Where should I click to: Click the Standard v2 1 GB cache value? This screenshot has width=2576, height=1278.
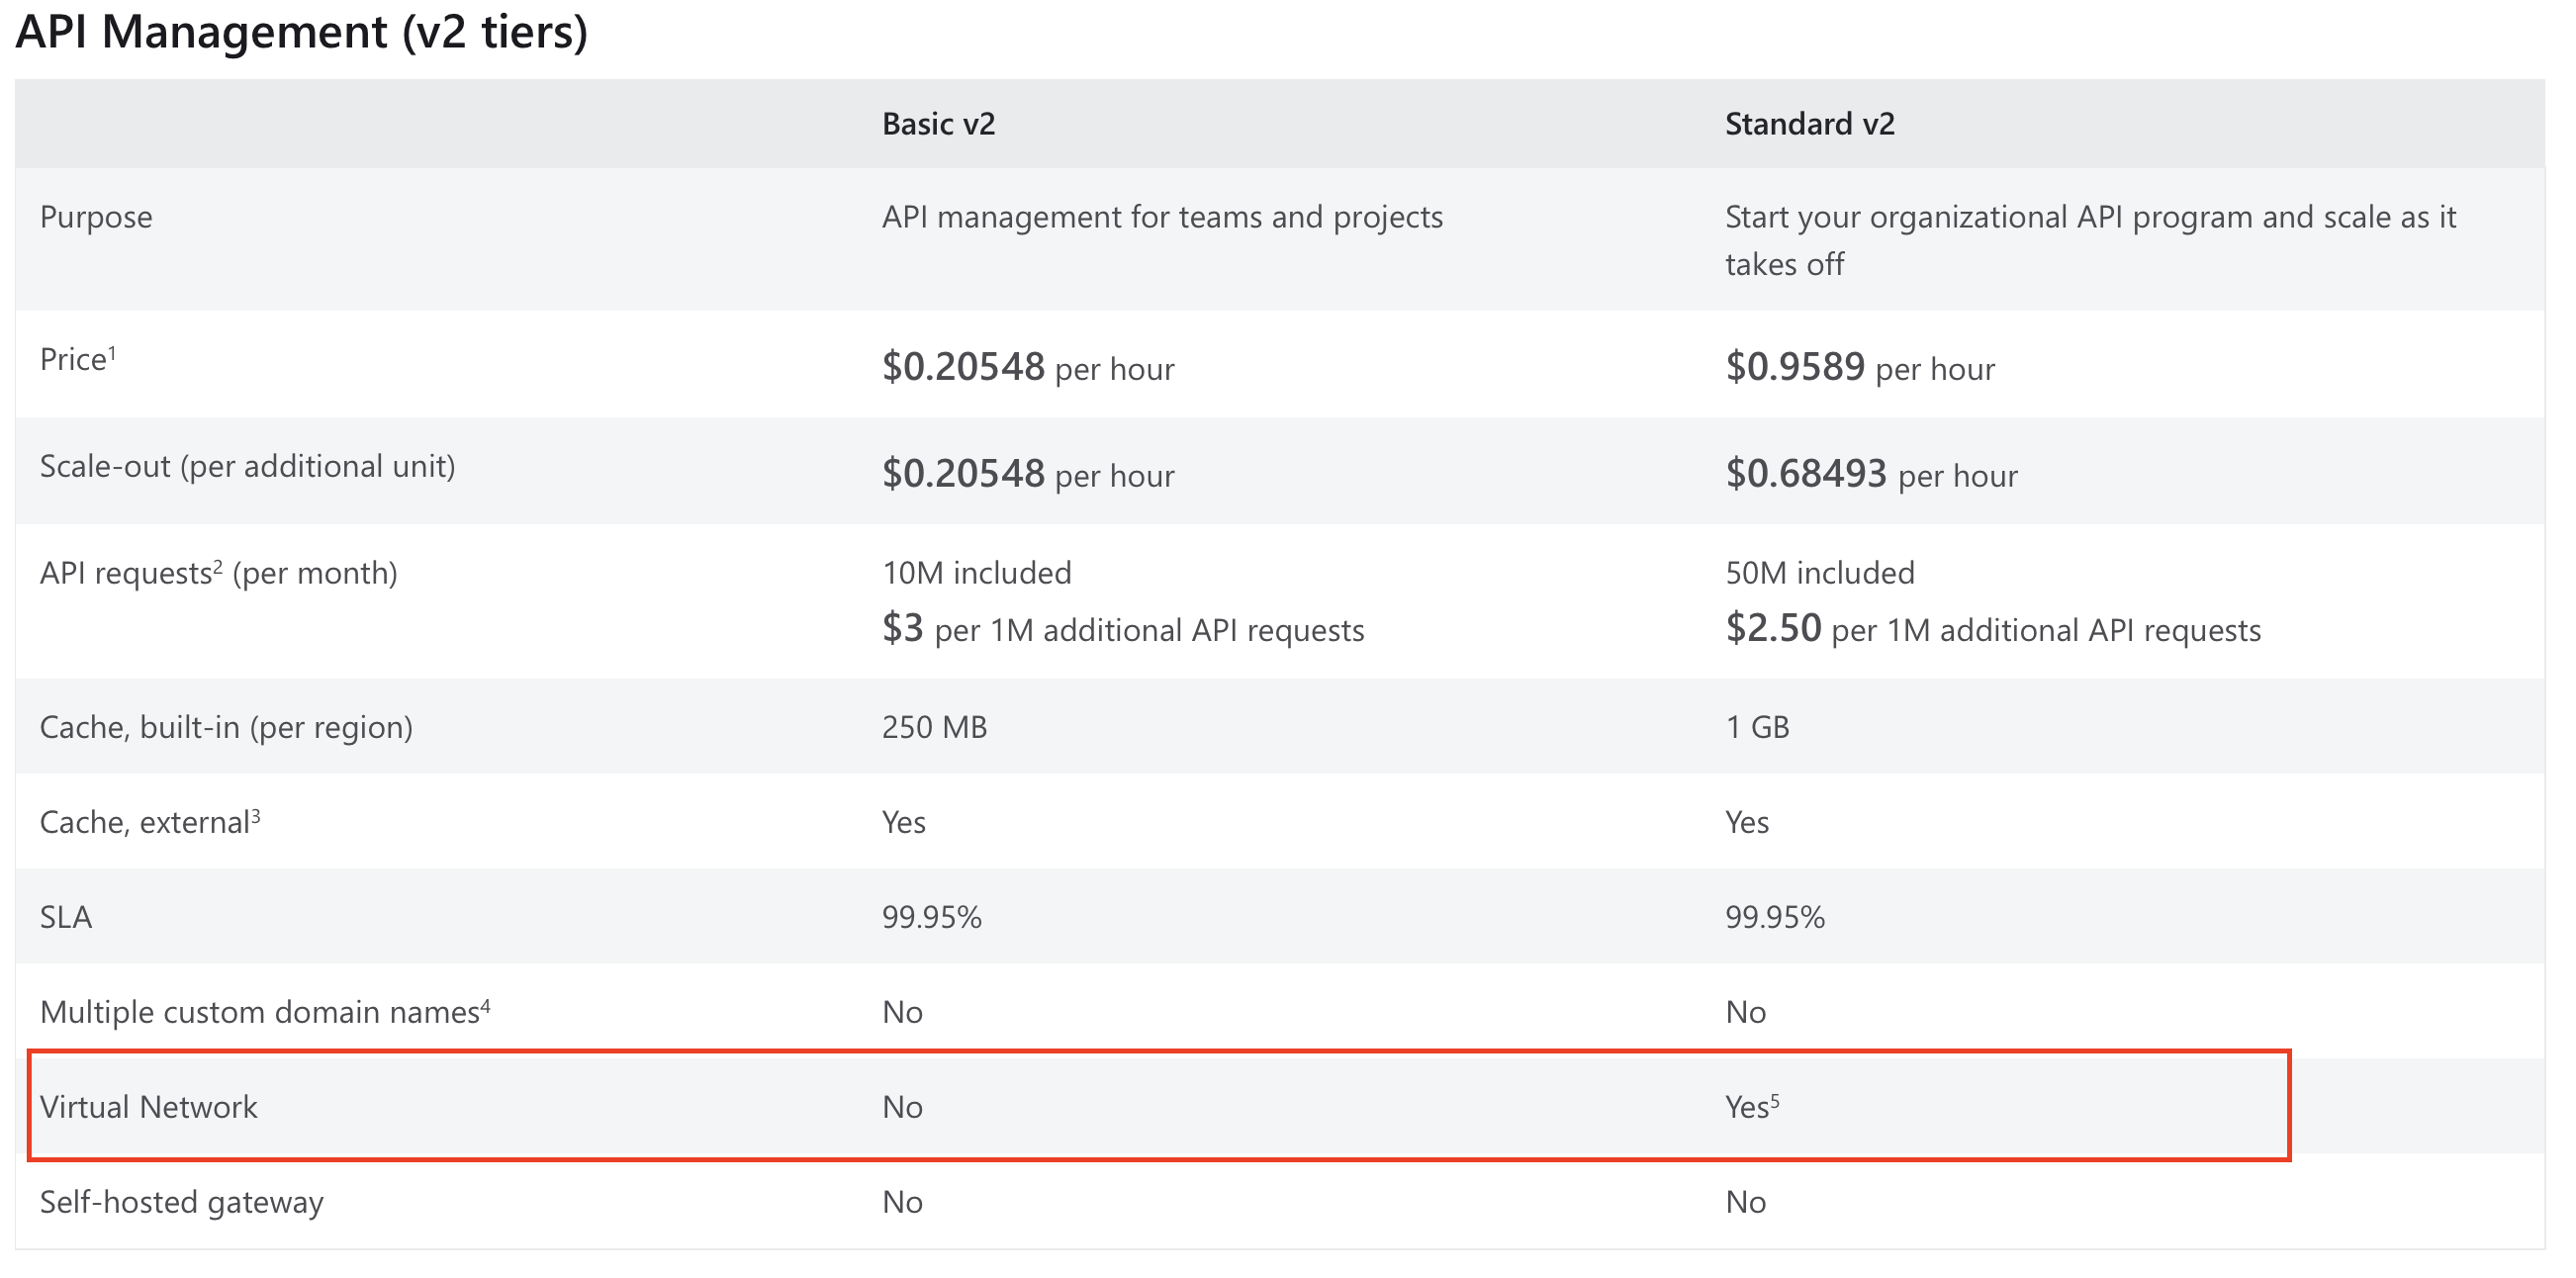point(1757,727)
